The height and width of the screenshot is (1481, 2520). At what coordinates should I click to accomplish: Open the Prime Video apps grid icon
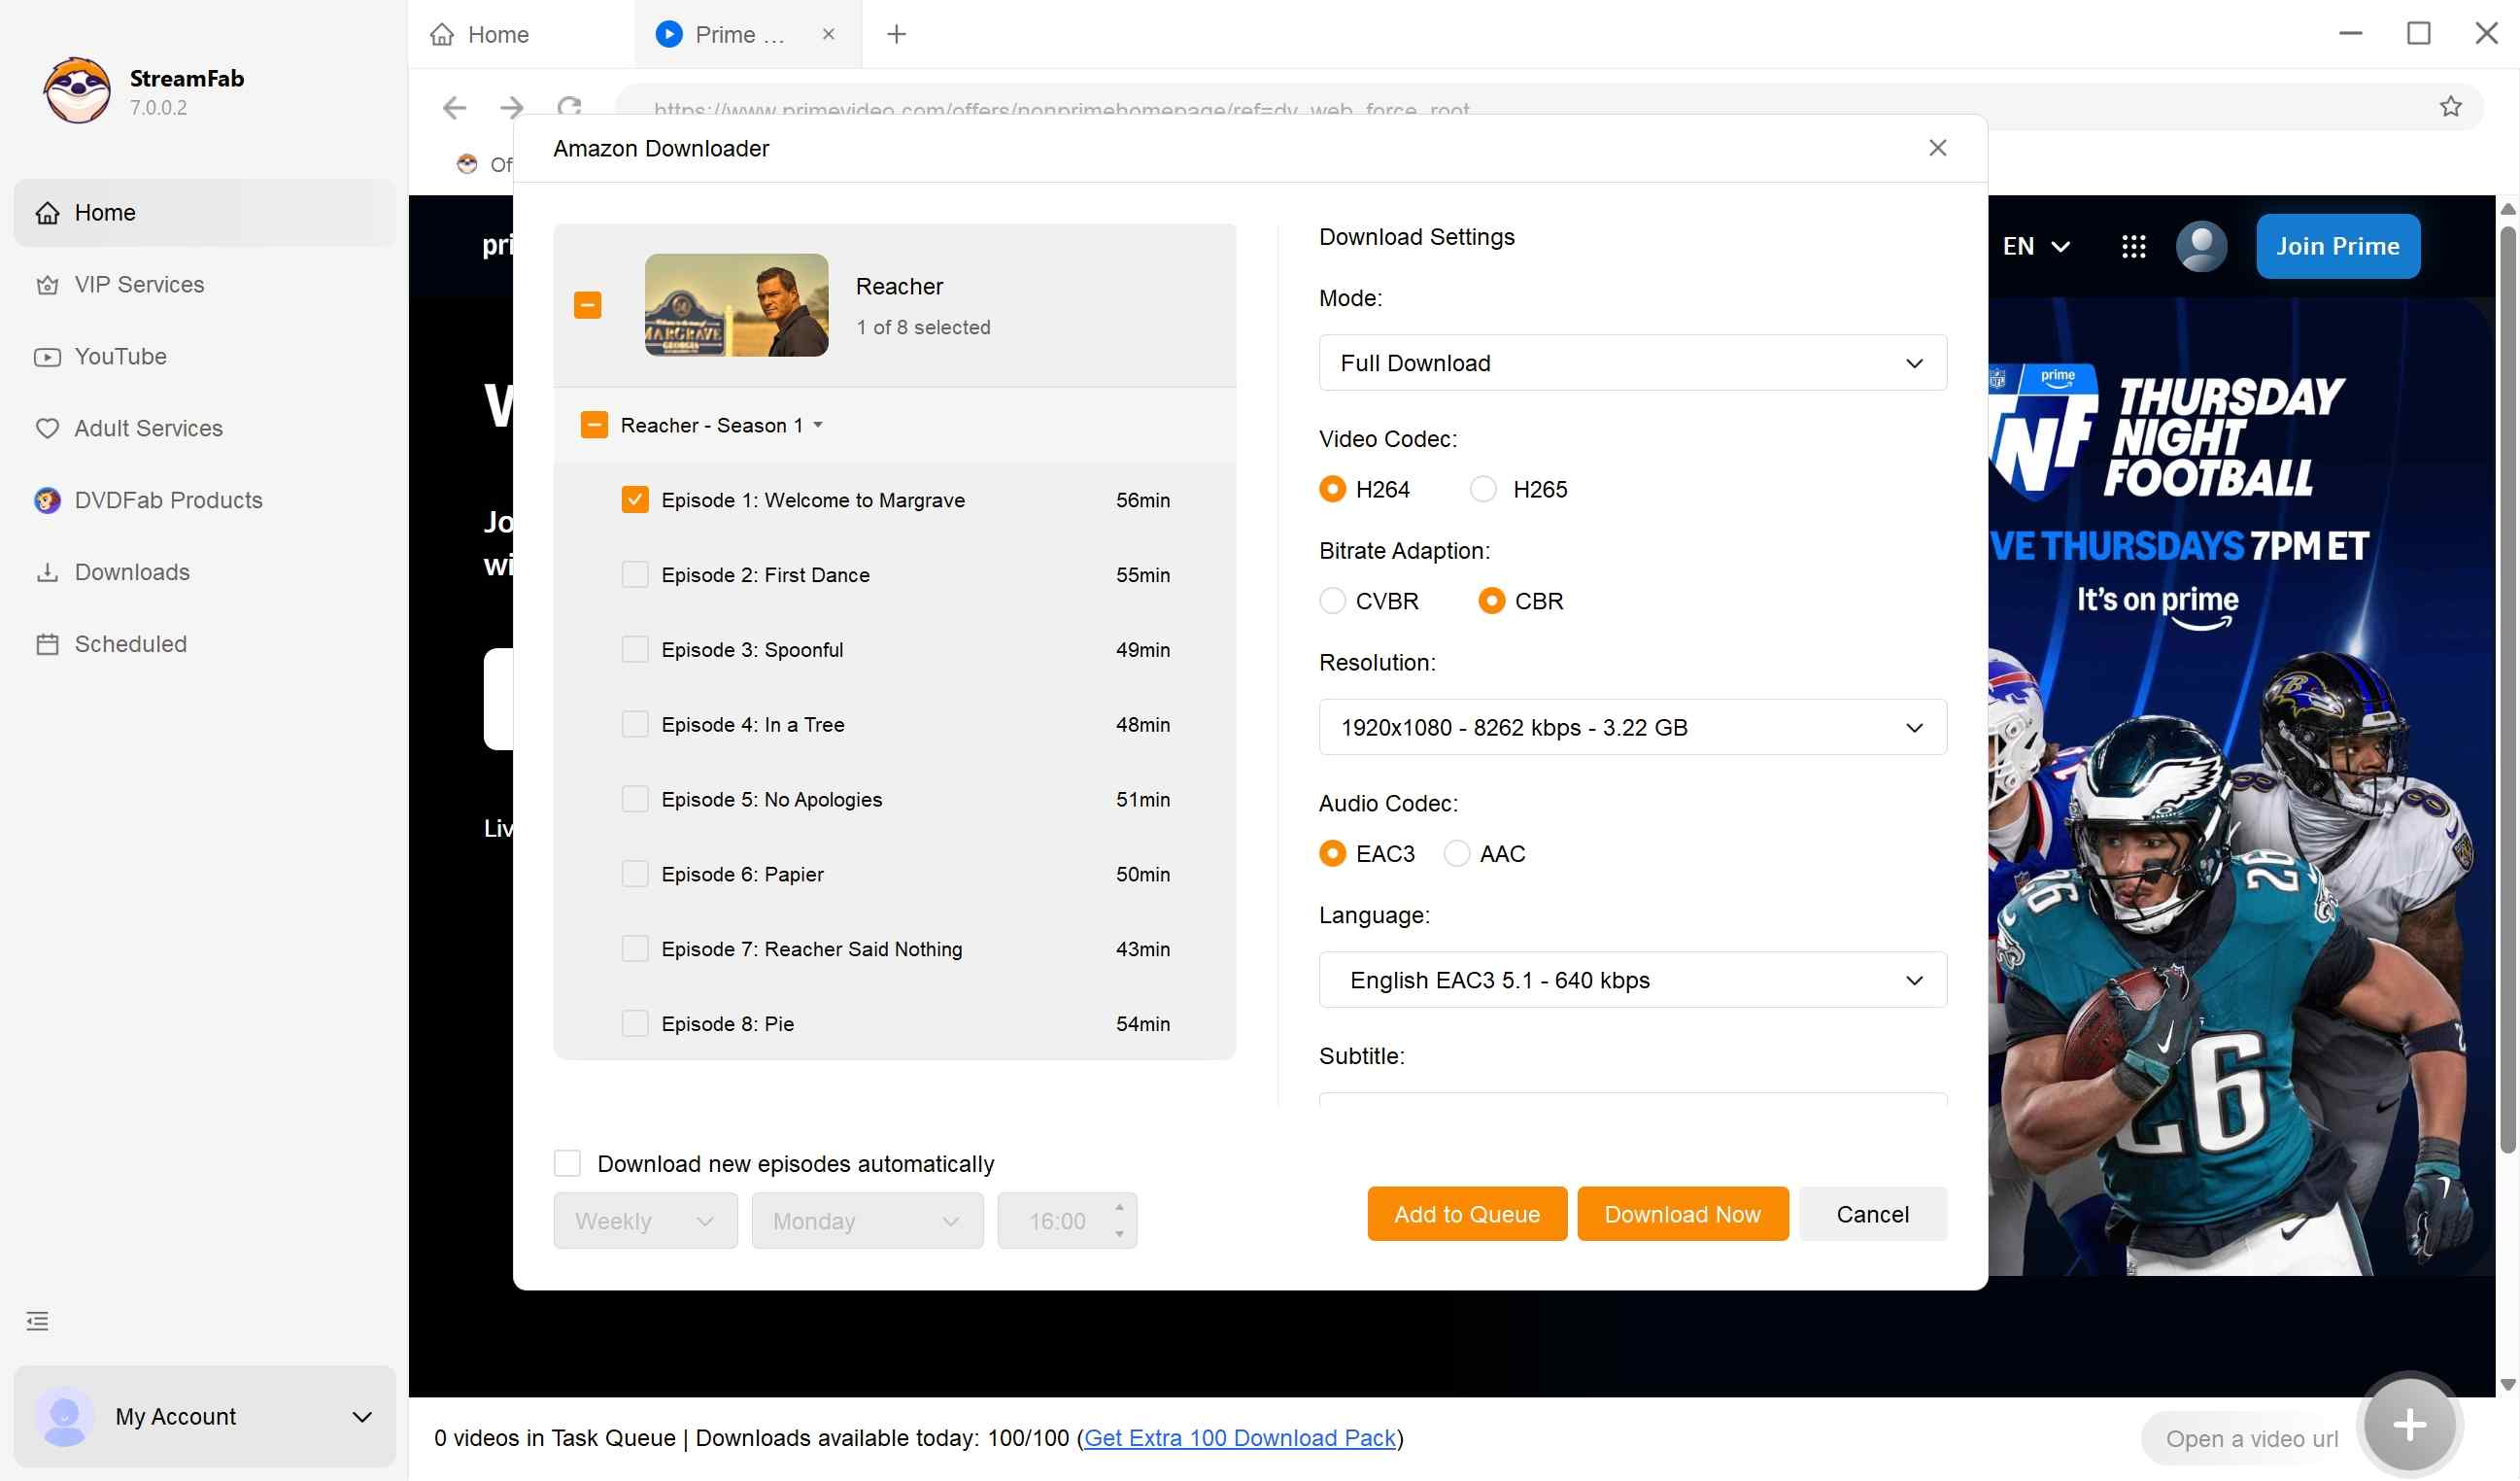(x=2133, y=247)
